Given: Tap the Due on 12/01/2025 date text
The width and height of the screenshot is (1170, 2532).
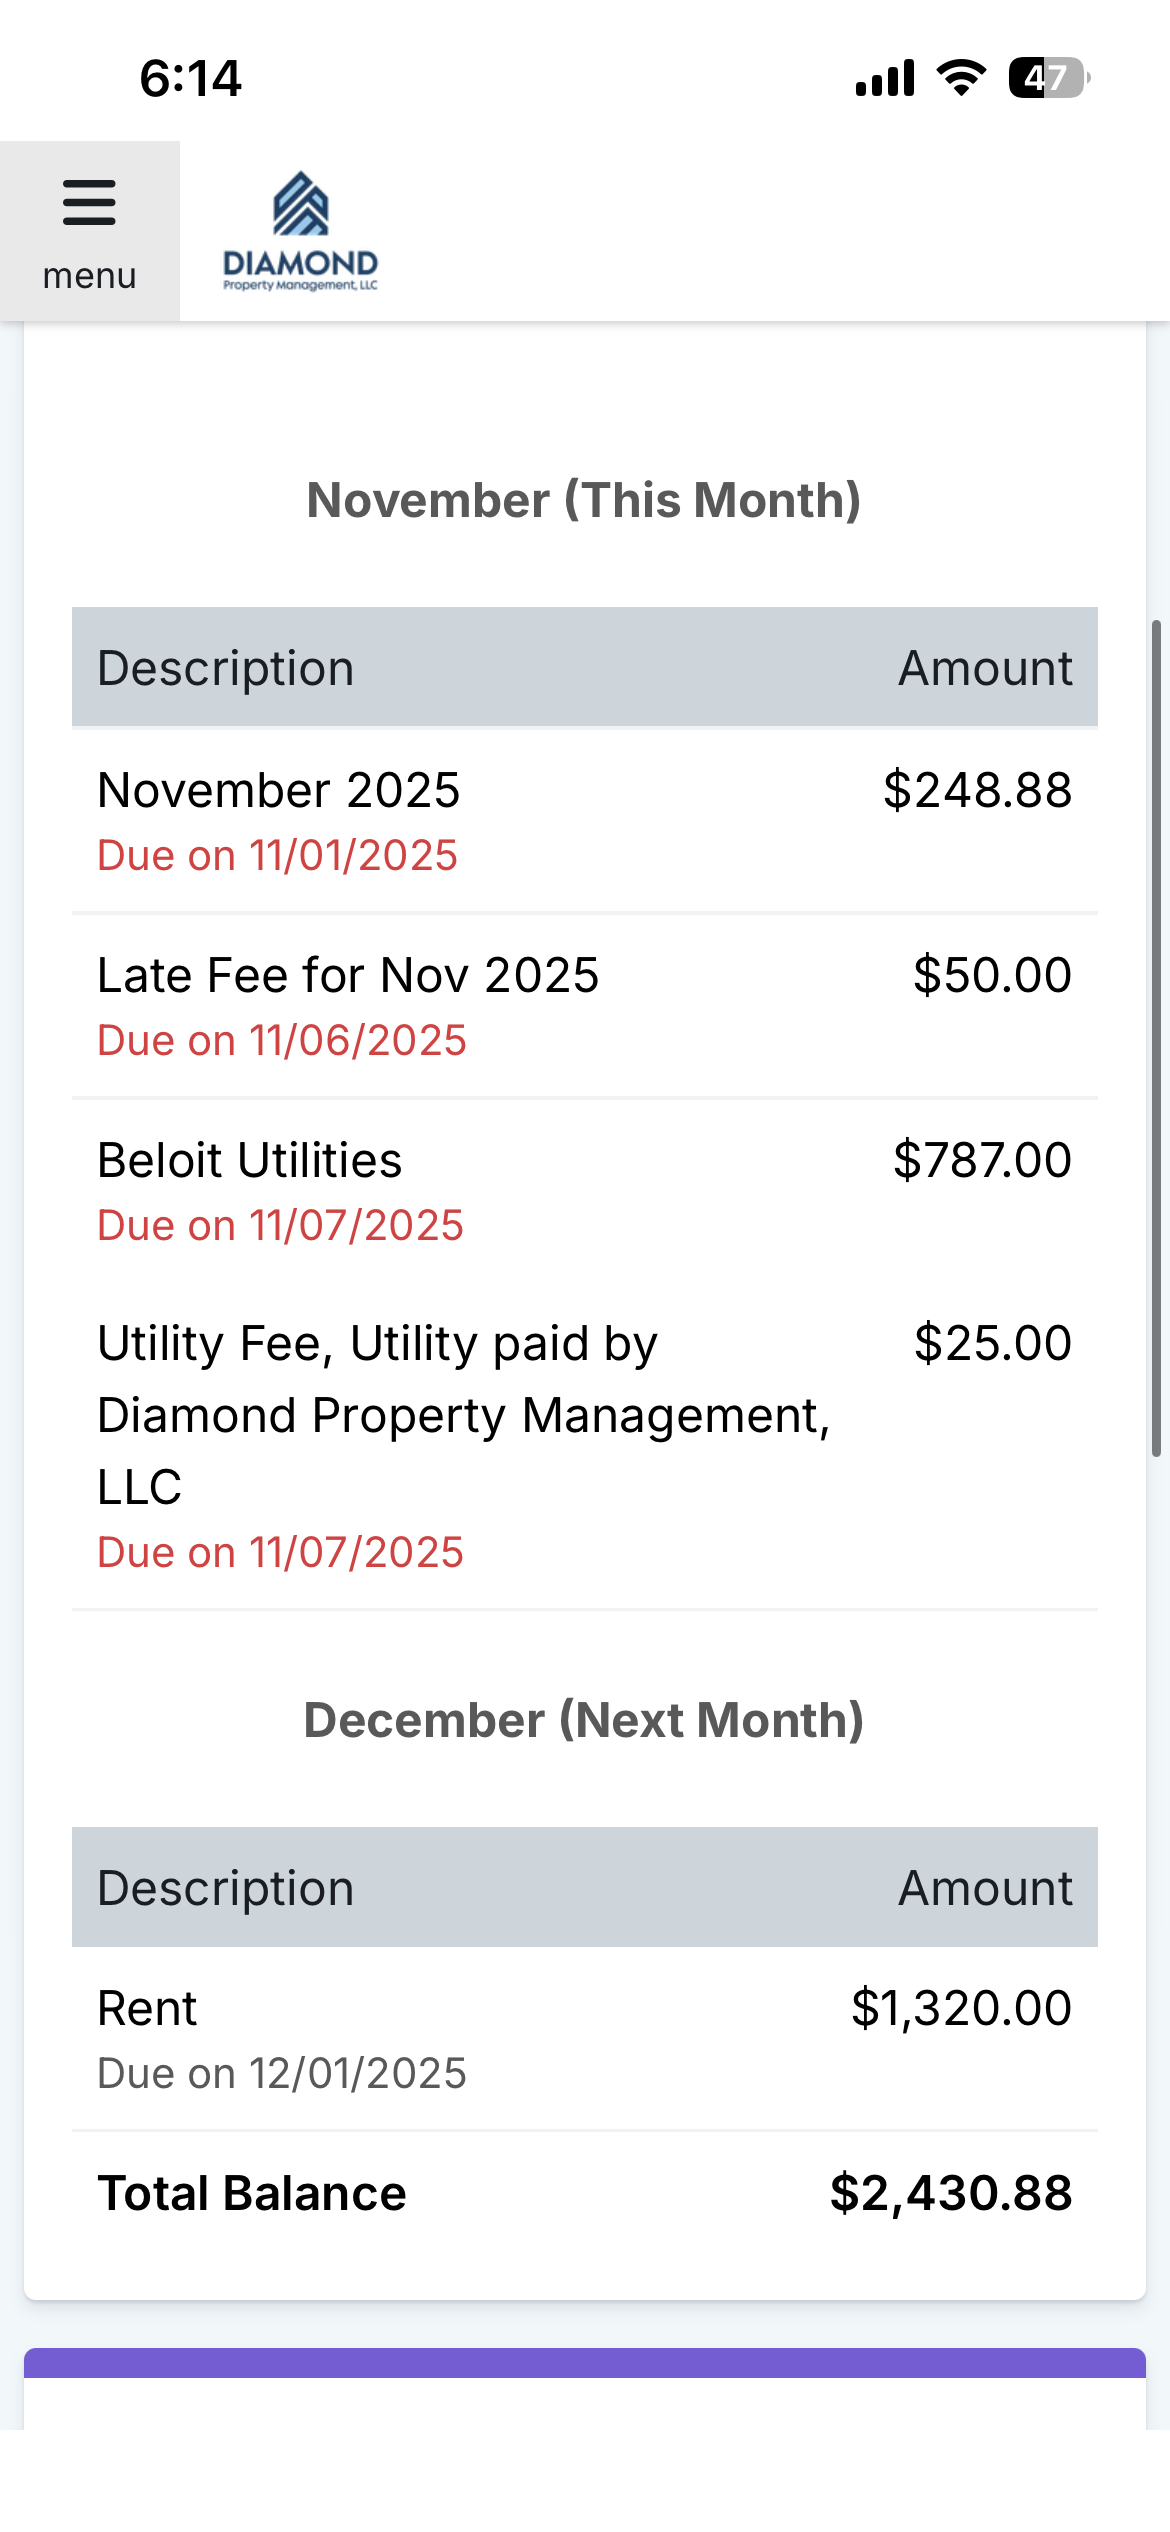Looking at the screenshot, I should pyautogui.click(x=282, y=2074).
